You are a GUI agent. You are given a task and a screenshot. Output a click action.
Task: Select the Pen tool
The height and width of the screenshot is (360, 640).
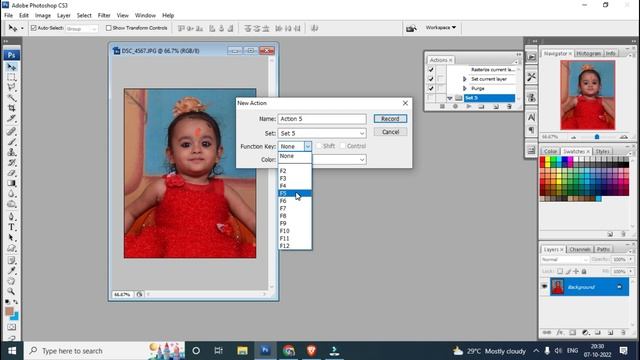11,217
